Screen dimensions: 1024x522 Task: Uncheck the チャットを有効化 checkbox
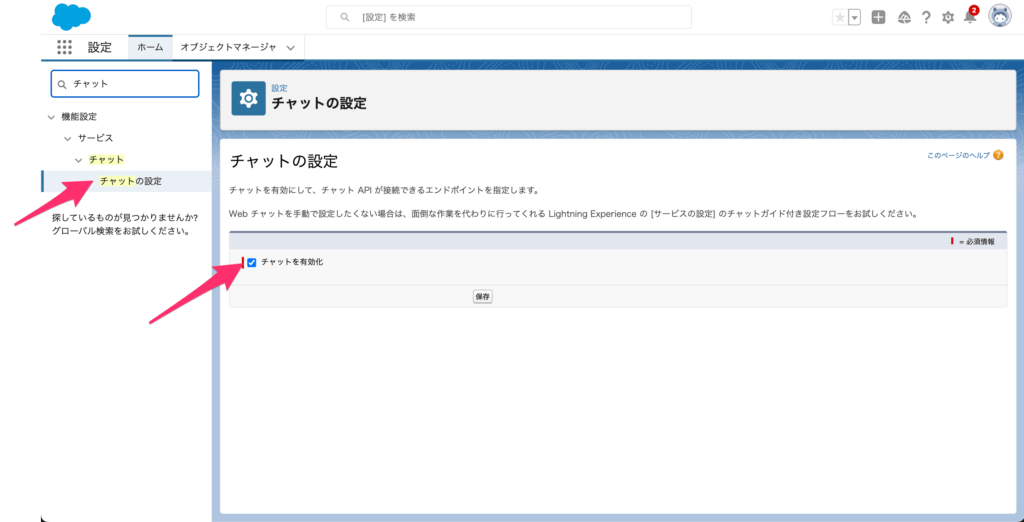pyautogui.click(x=251, y=263)
